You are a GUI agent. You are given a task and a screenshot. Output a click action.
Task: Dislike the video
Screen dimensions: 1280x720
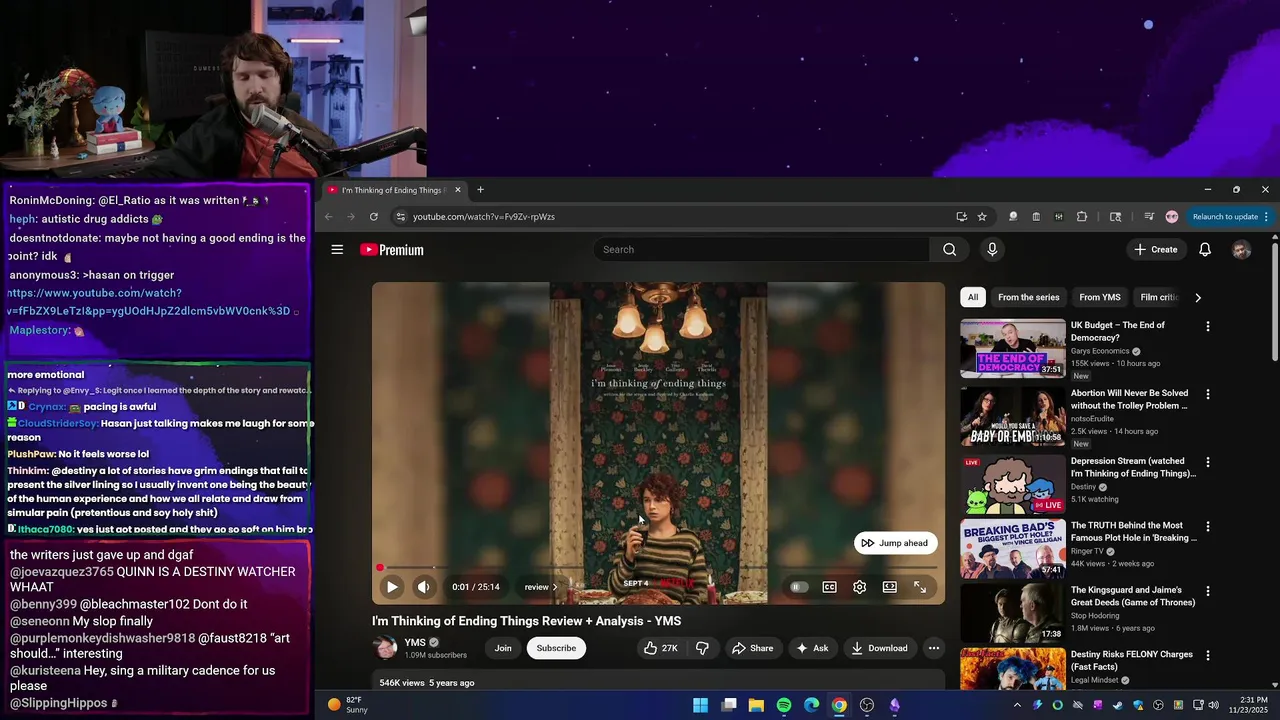click(703, 648)
